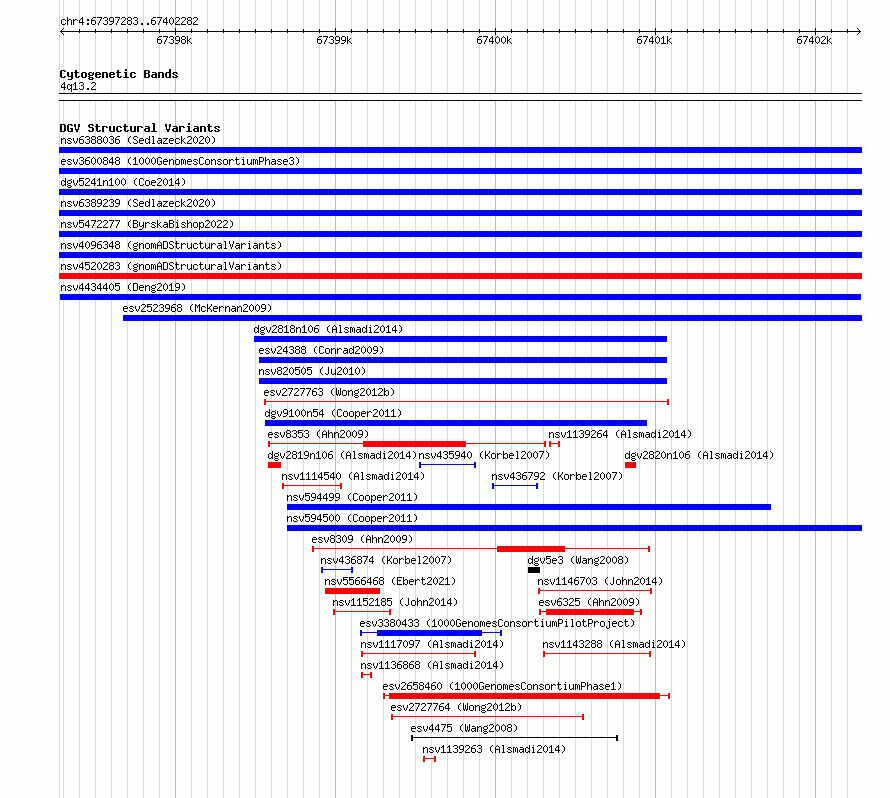
Task: Select the thick red esv6325 block
Action: tap(590, 612)
